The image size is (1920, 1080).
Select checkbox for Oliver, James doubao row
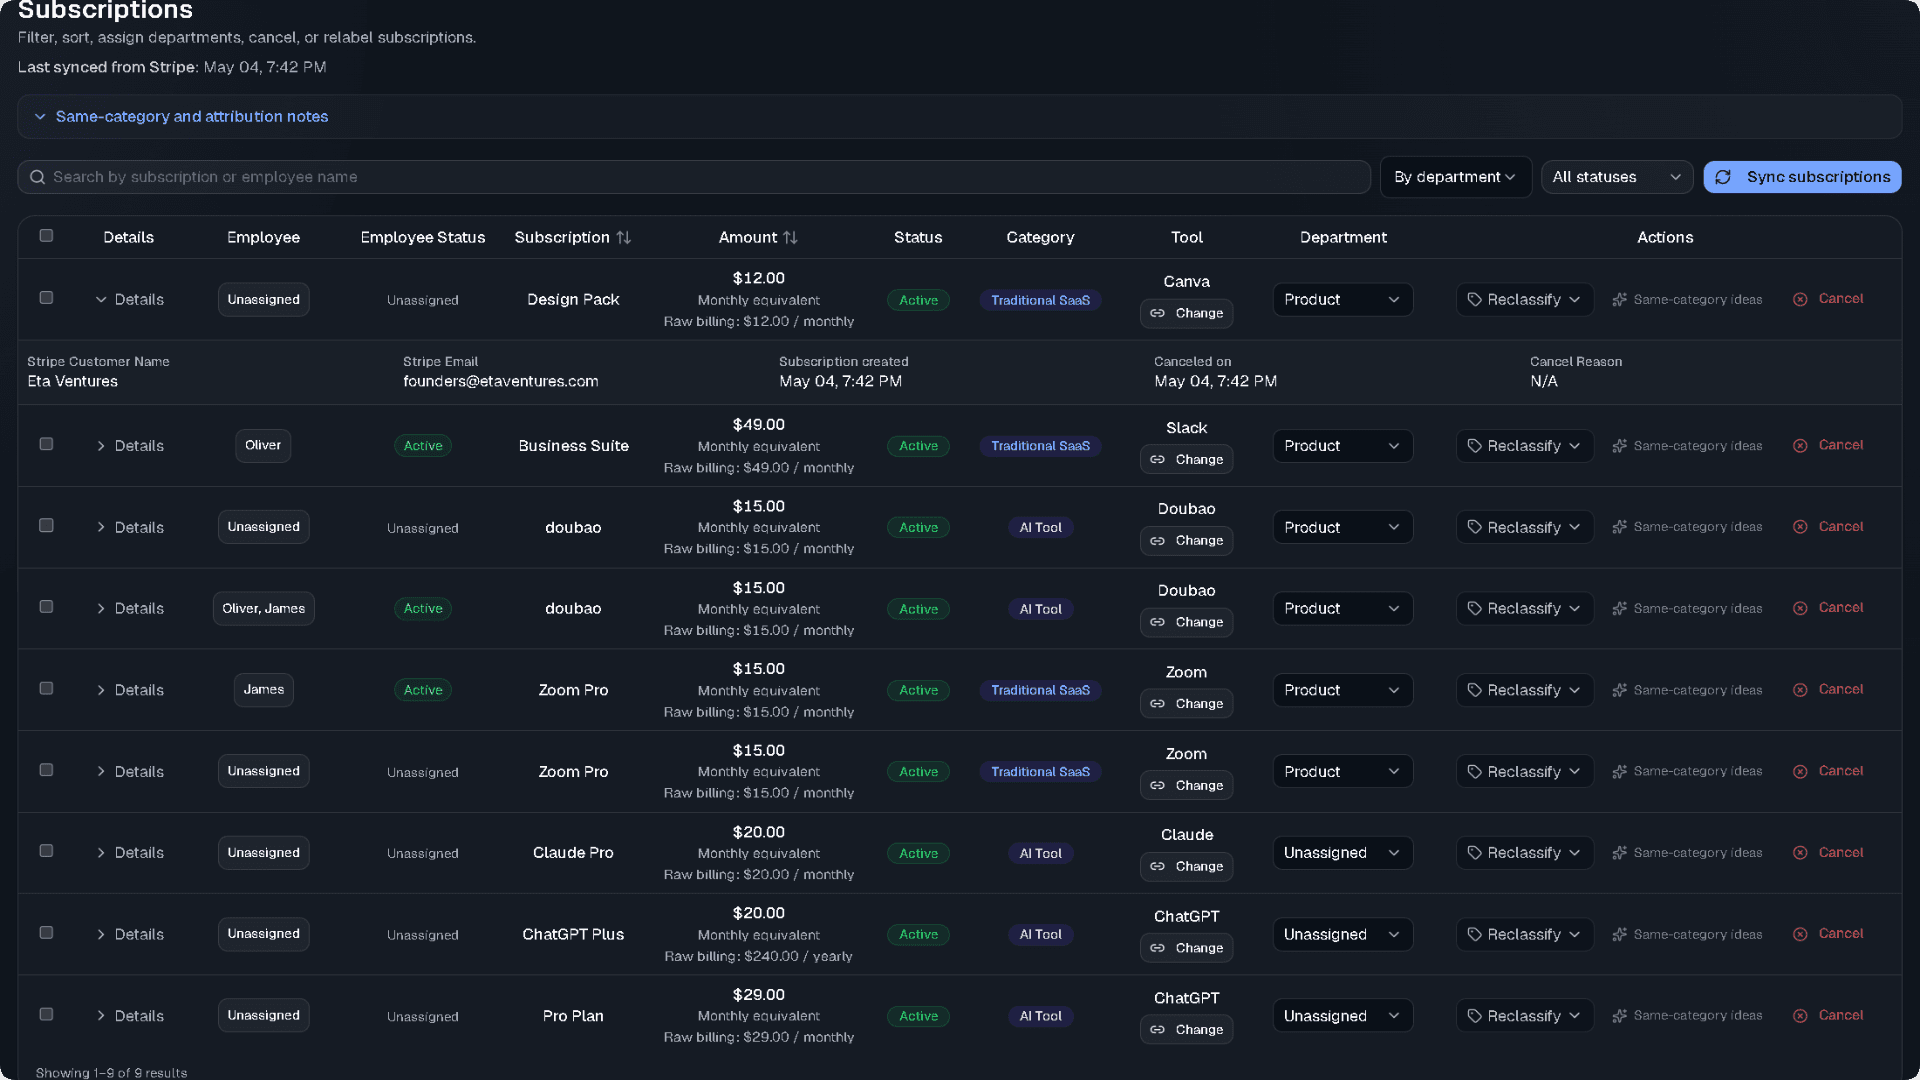pyautogui.click(x=46, y=607)
